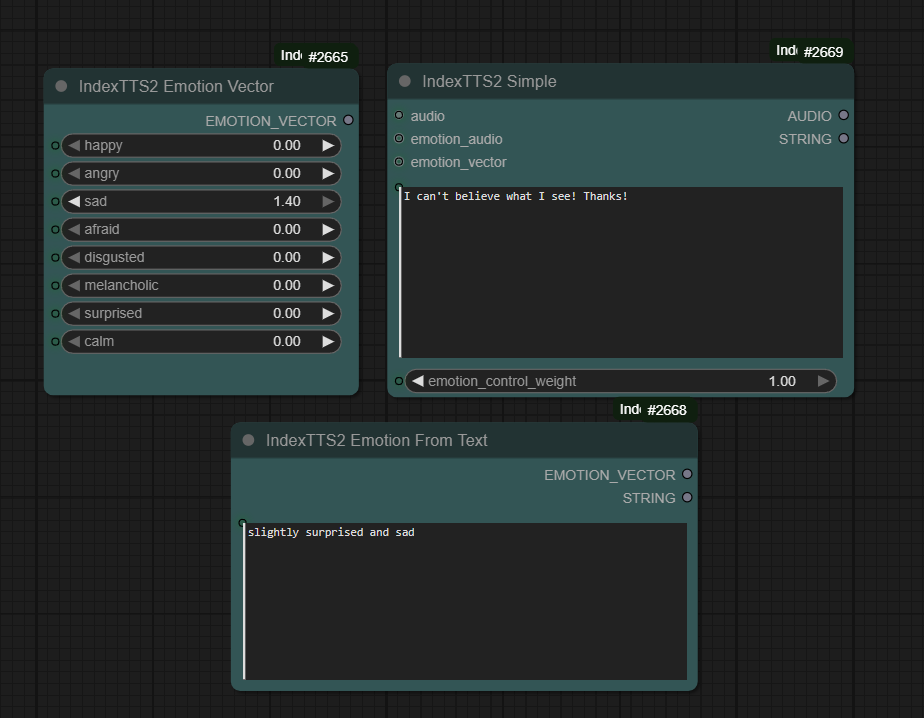Decrease the calm value with left arrow
Screen dimensions: 924x718
point(74,342)
